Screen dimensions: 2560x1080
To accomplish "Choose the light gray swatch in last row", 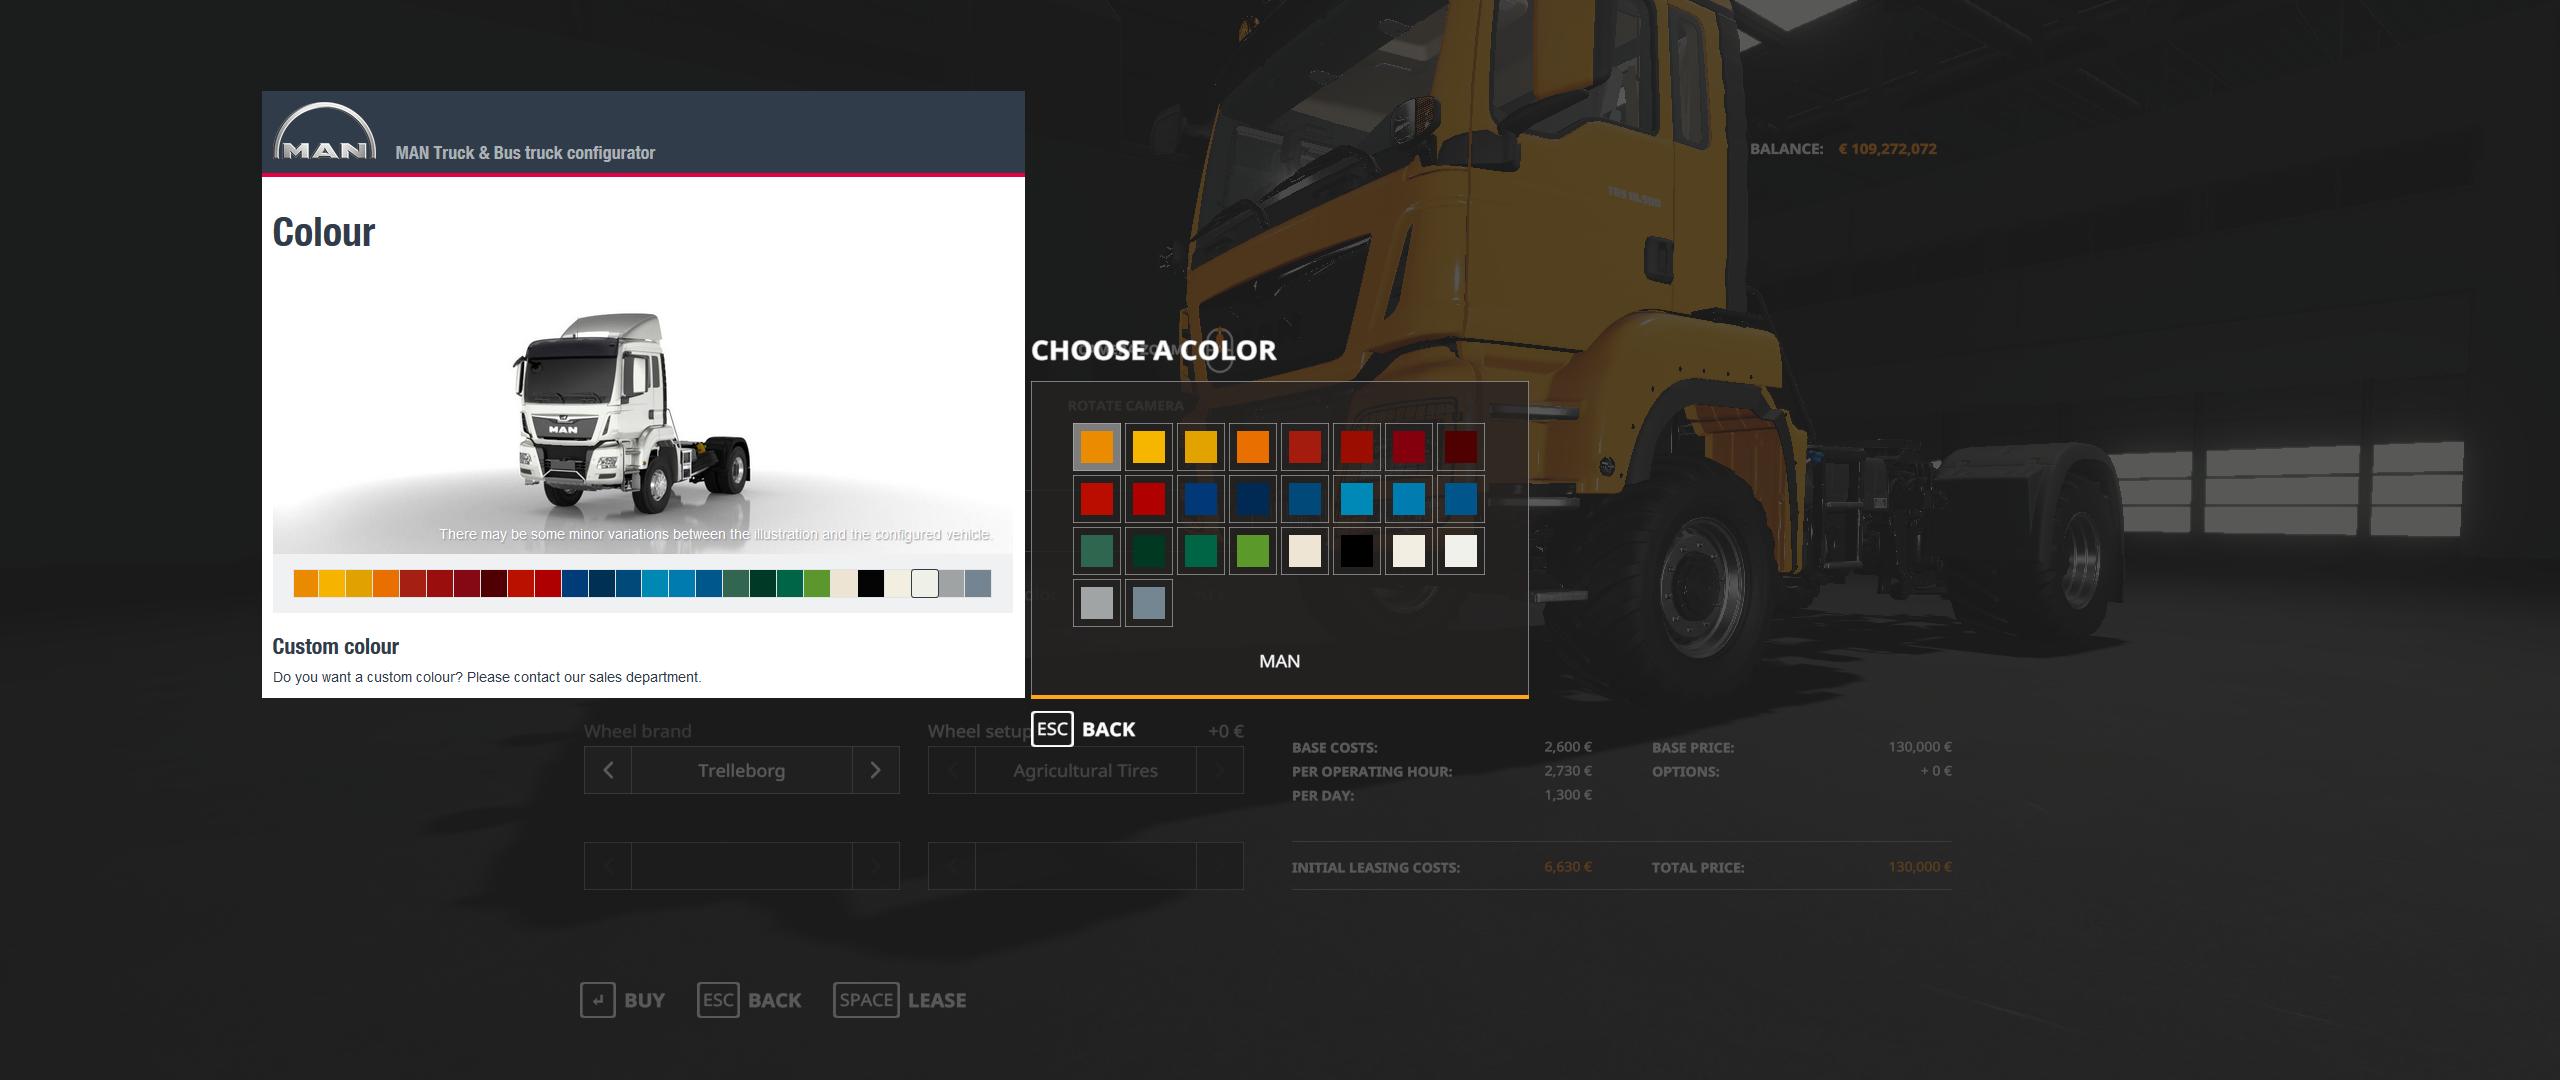I will (x=1097, y=603).
